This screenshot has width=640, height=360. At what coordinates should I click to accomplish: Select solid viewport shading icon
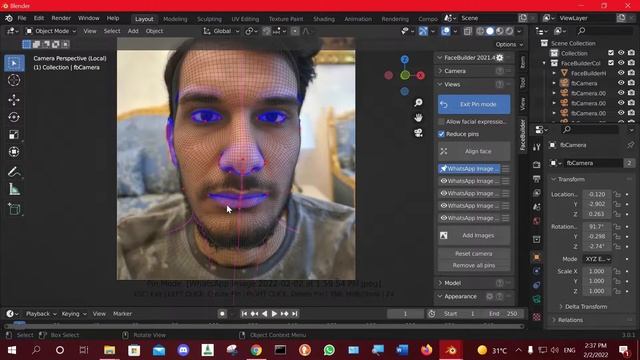tap(490, 31)
